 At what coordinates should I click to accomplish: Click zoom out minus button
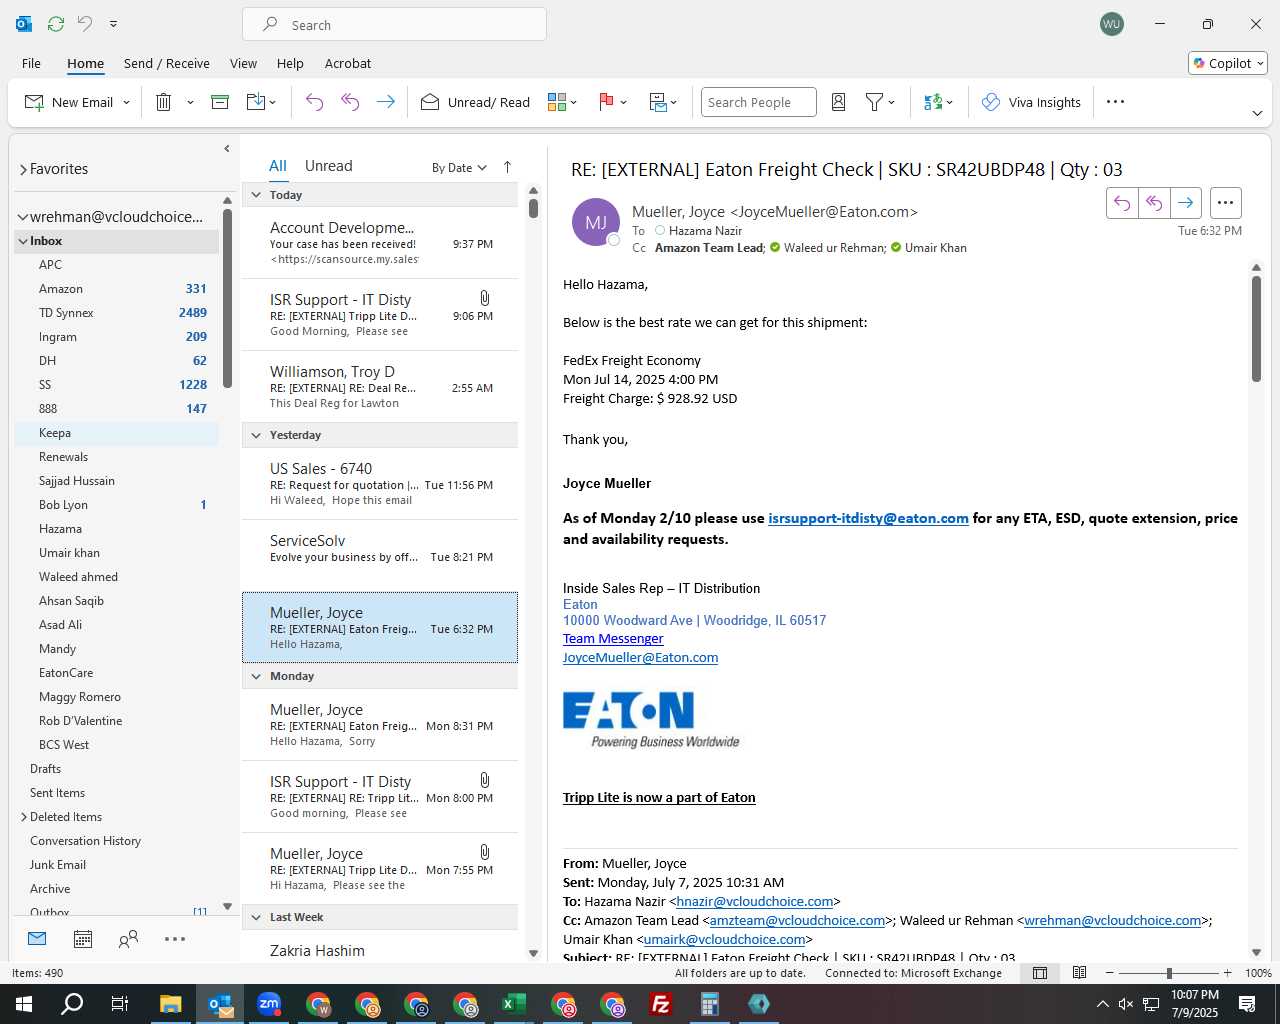(x=1109, y=973)
